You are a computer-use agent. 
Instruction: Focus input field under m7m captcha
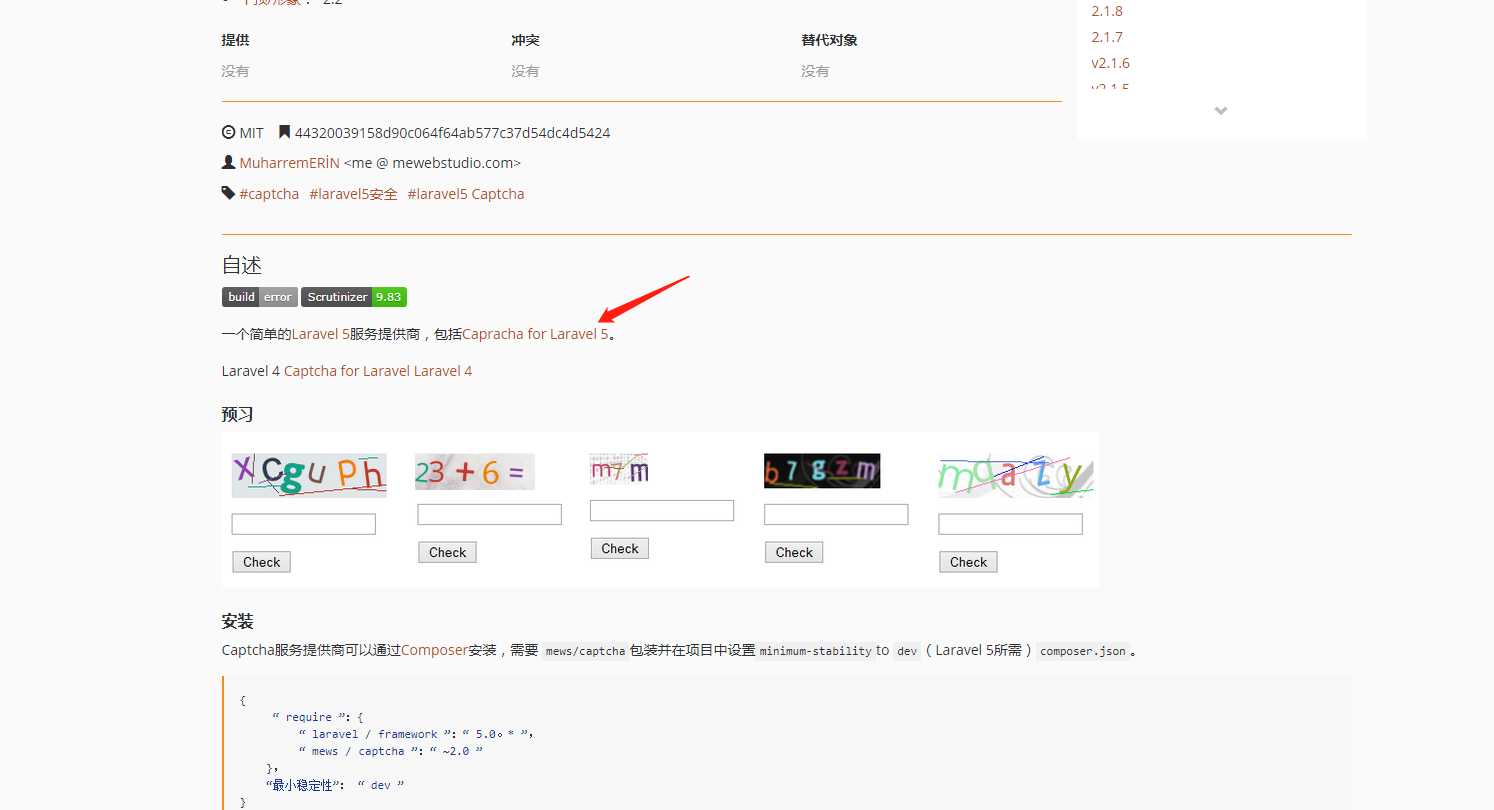point(662,510)
